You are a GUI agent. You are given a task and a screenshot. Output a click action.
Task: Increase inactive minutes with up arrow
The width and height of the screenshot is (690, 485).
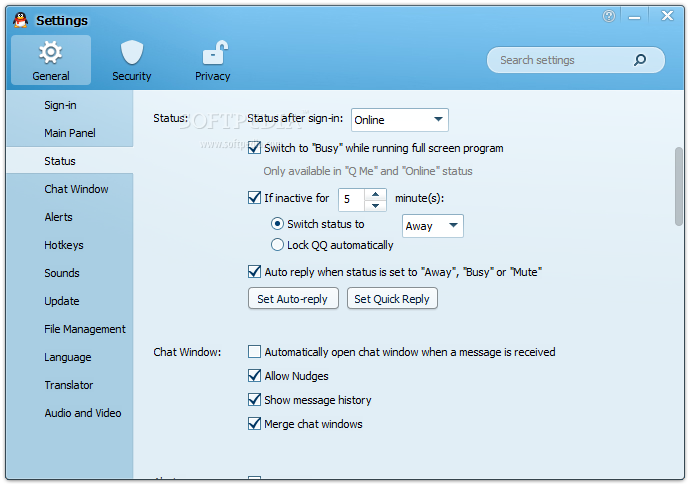375,194
